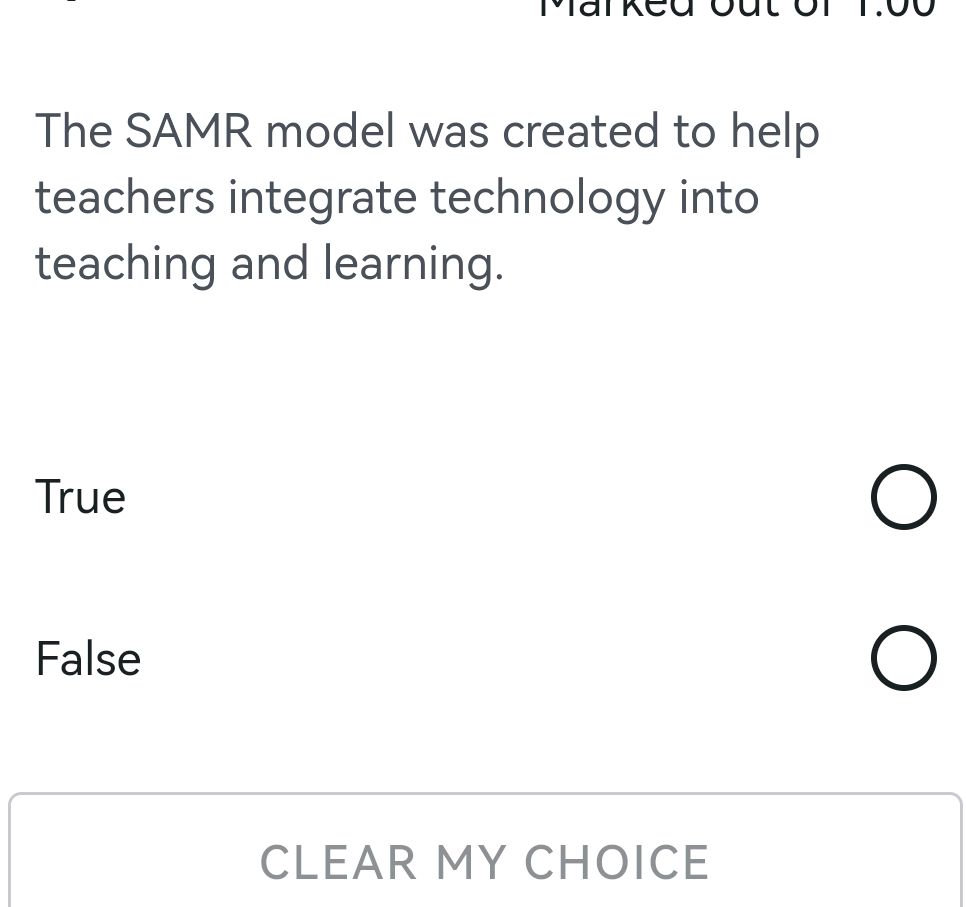Click the True answer label
This screenshot has width=966, height=907.
coord(80,496)
